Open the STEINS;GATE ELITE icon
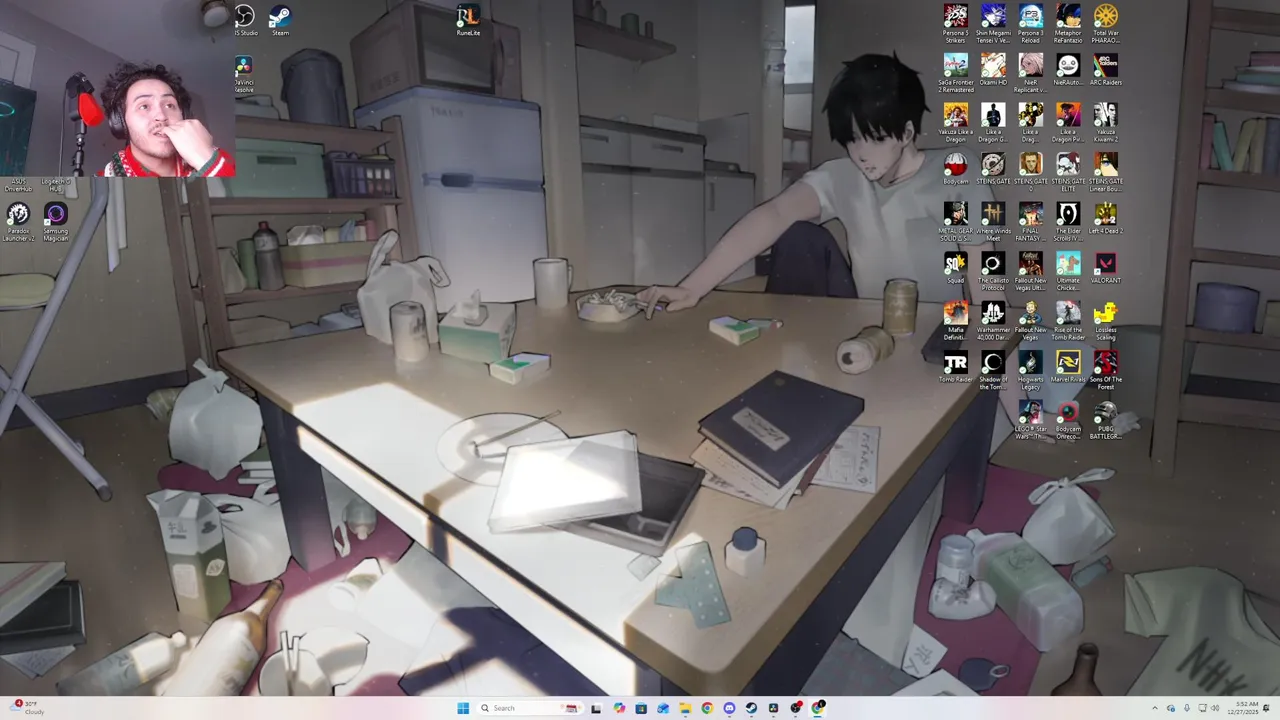 pos(1068,171)
